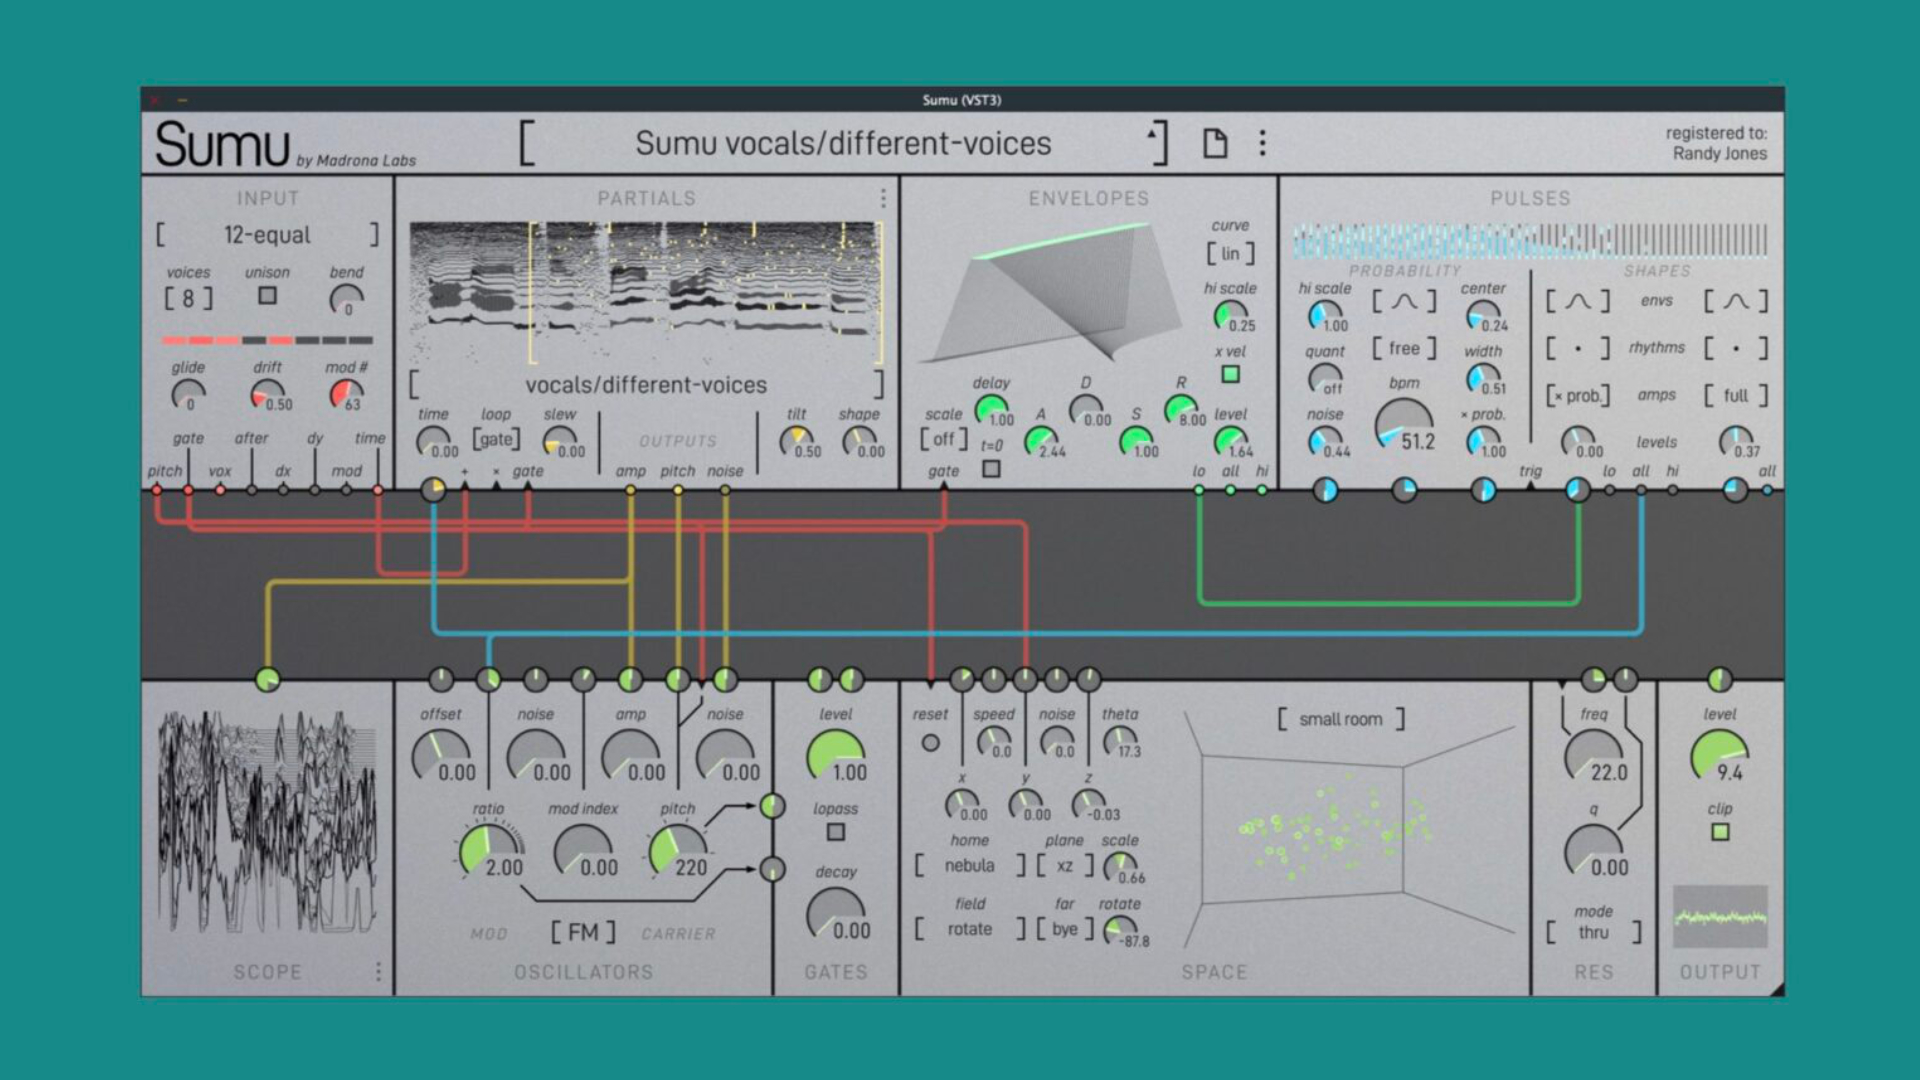
Task: Disable the x vel checkbox in Envelopes
Action: point(1230,374)
